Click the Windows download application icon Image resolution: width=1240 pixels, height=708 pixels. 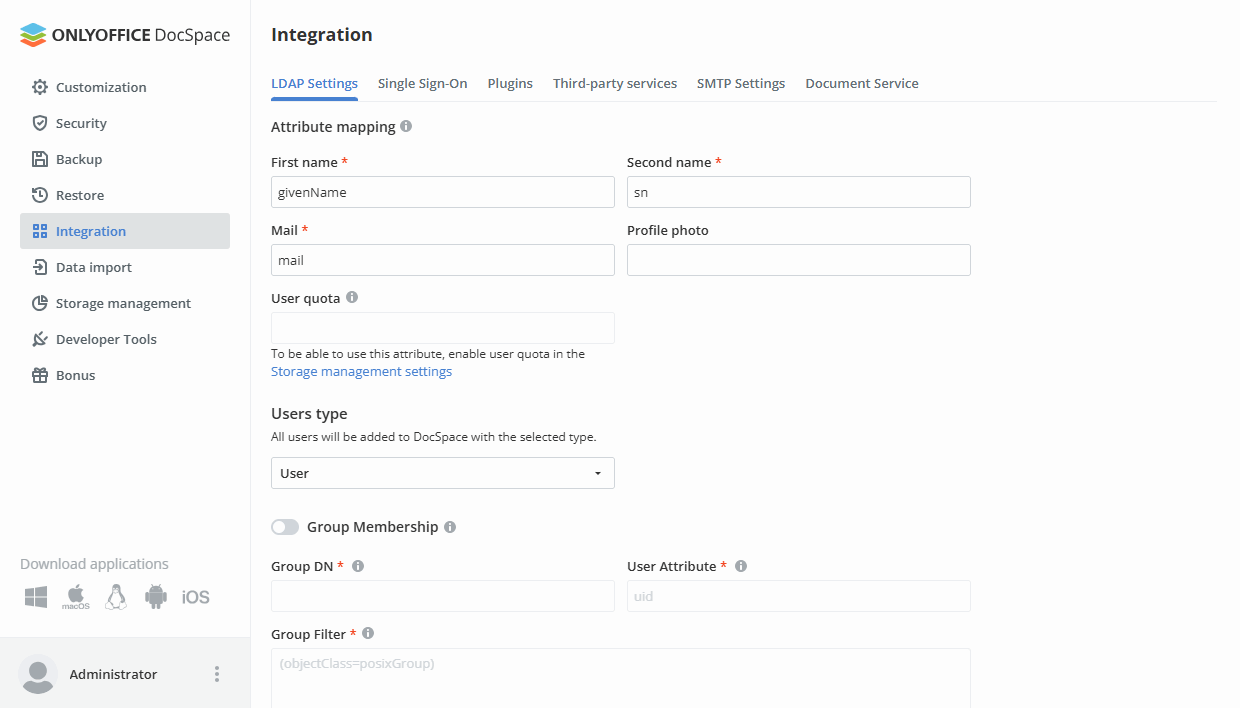tap(35, 596)
